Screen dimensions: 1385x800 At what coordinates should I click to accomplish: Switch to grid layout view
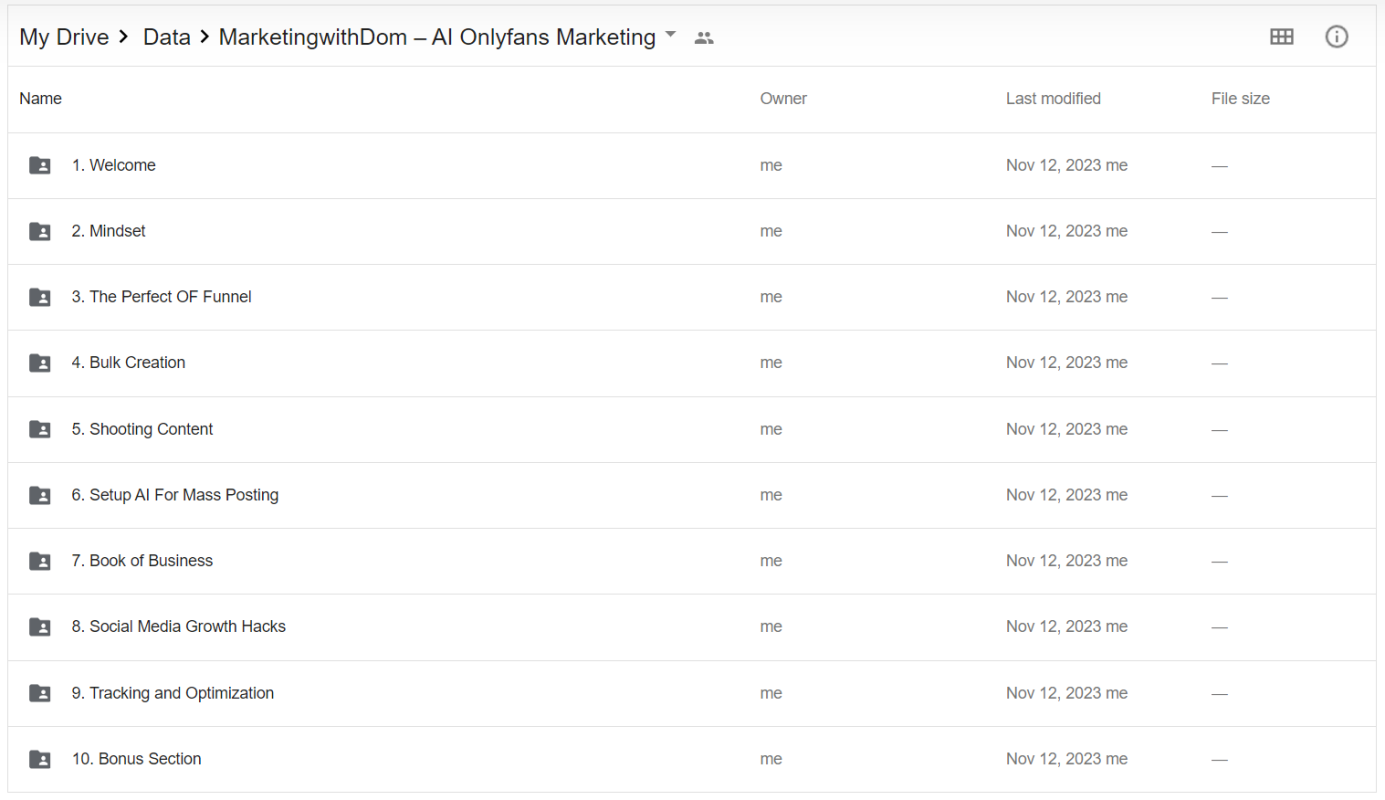pyautogui.click(x=1281, y=37)
